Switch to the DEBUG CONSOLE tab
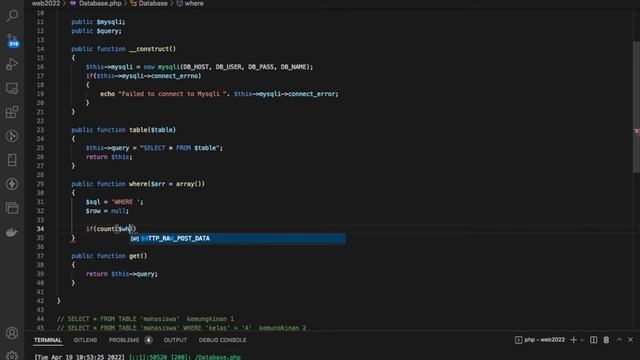Screen dimensions: 640x360 coord(222,340)
